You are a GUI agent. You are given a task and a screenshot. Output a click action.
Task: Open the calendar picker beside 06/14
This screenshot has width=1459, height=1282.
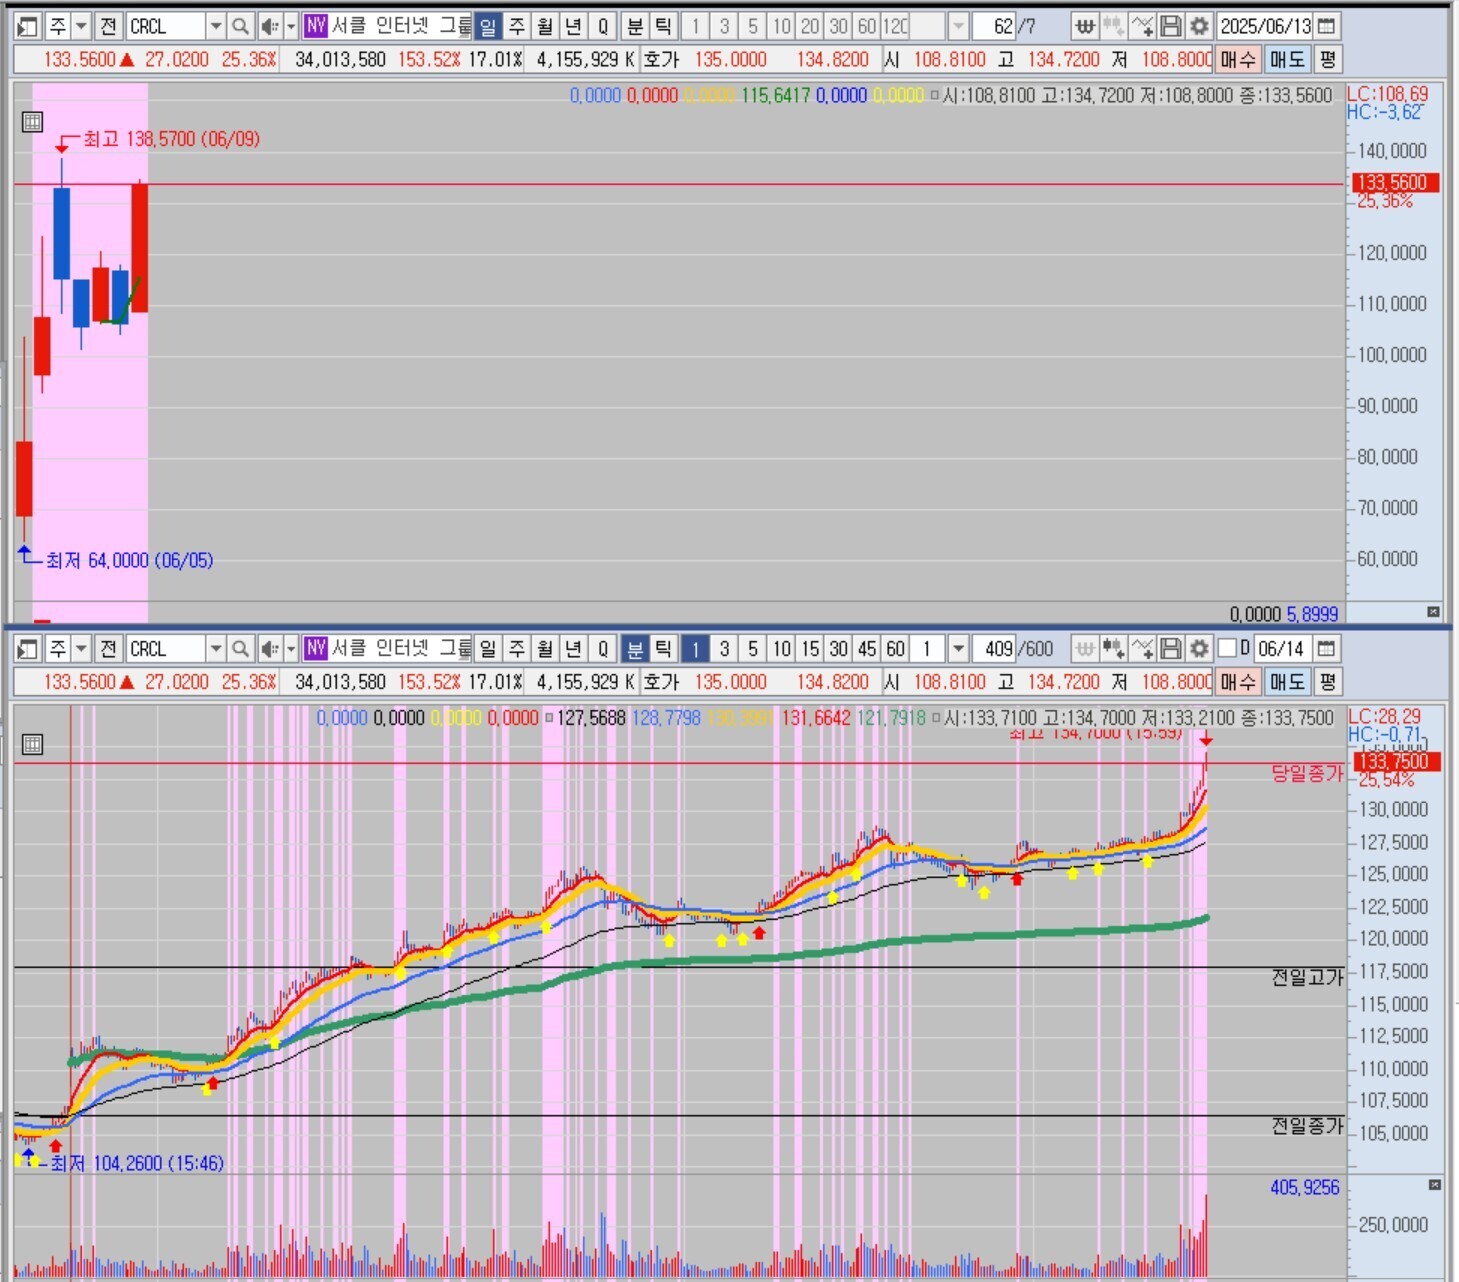pos(1327,649)
